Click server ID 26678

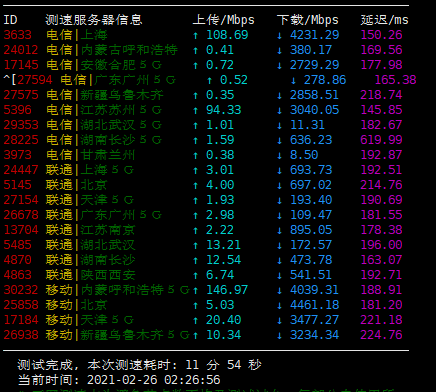[21, 215]
